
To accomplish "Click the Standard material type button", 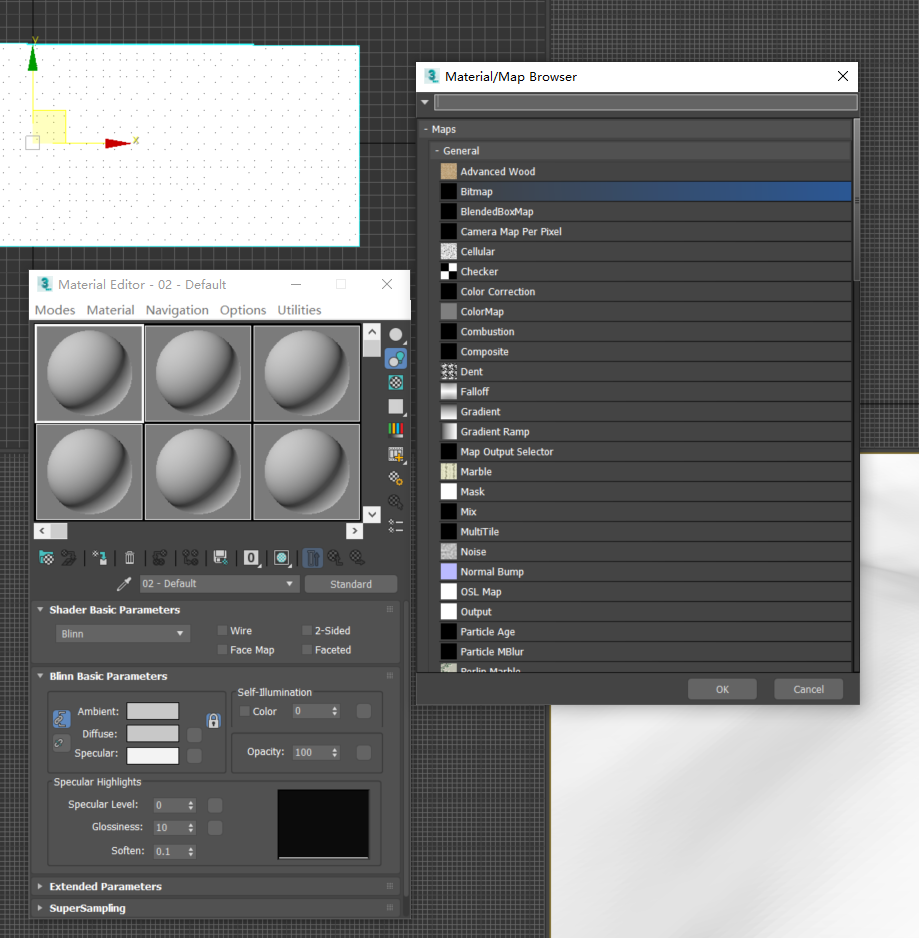I will tap(350, 583).
